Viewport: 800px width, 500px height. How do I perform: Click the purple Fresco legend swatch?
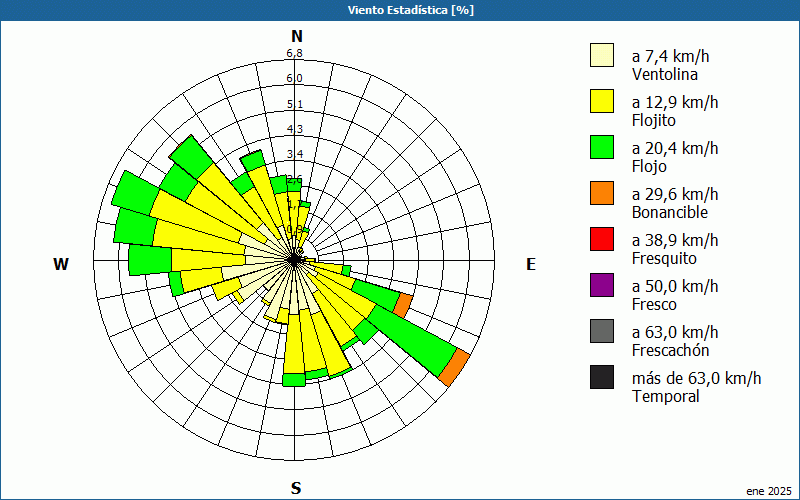[x=602, y=285]
